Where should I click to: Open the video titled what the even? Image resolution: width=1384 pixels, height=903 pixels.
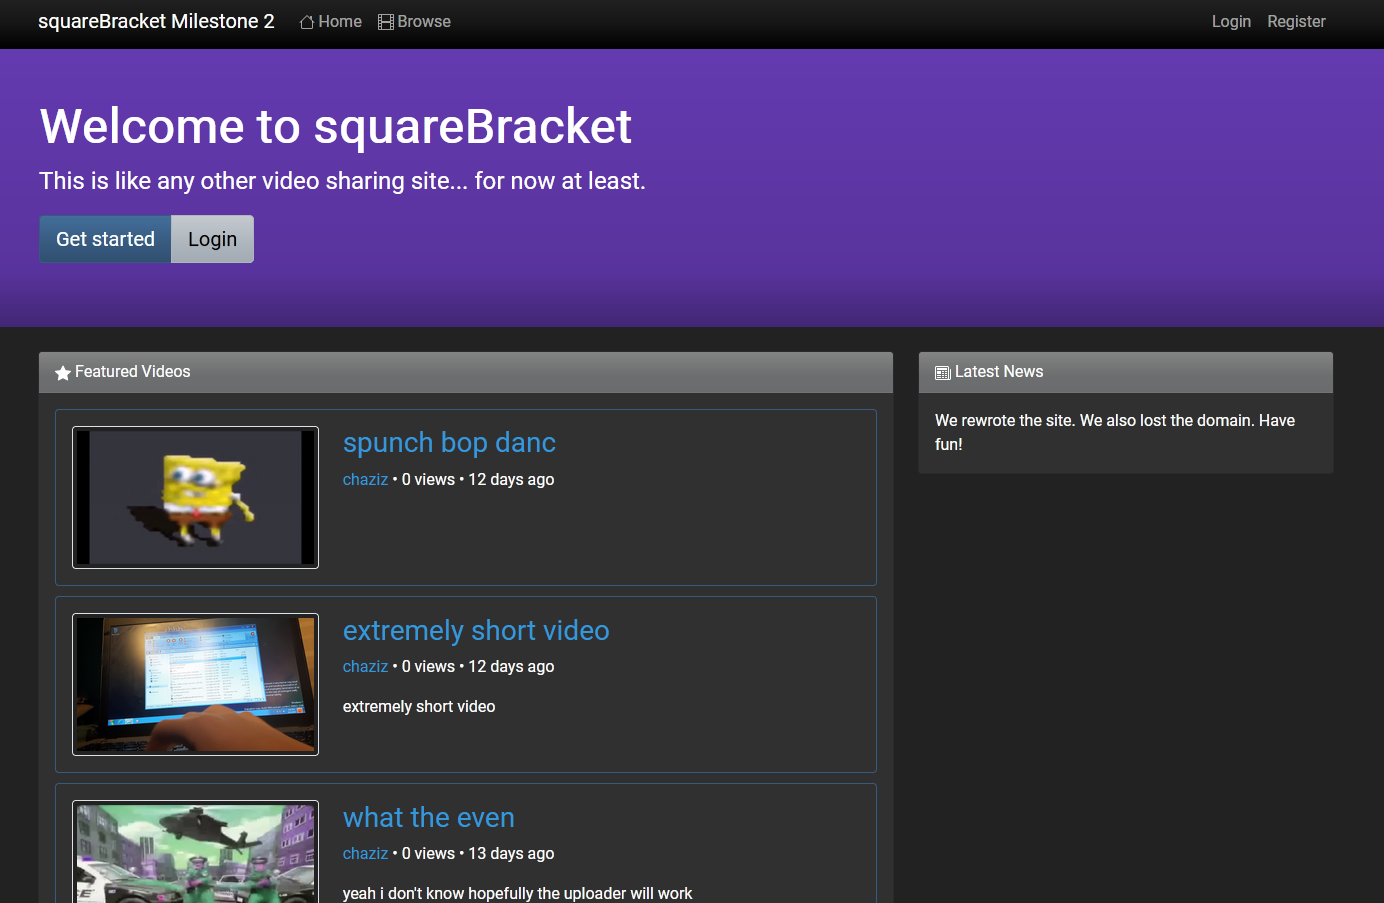(428, 817)
